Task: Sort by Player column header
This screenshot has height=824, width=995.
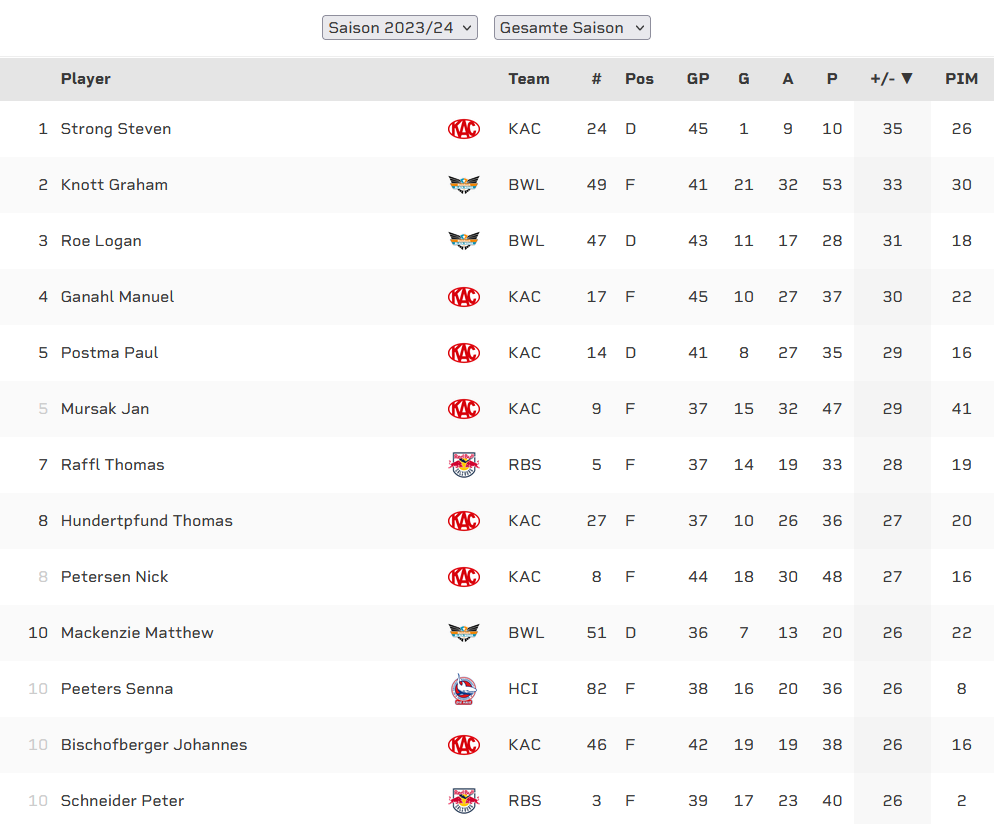Action: pos(86,79)
